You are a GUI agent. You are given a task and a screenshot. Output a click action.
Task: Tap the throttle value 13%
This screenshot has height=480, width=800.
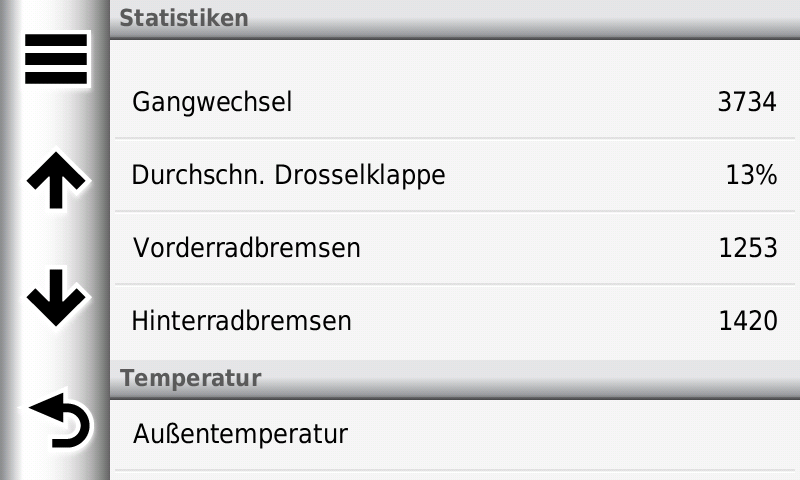pyautogui.click(x=751, y=175)
